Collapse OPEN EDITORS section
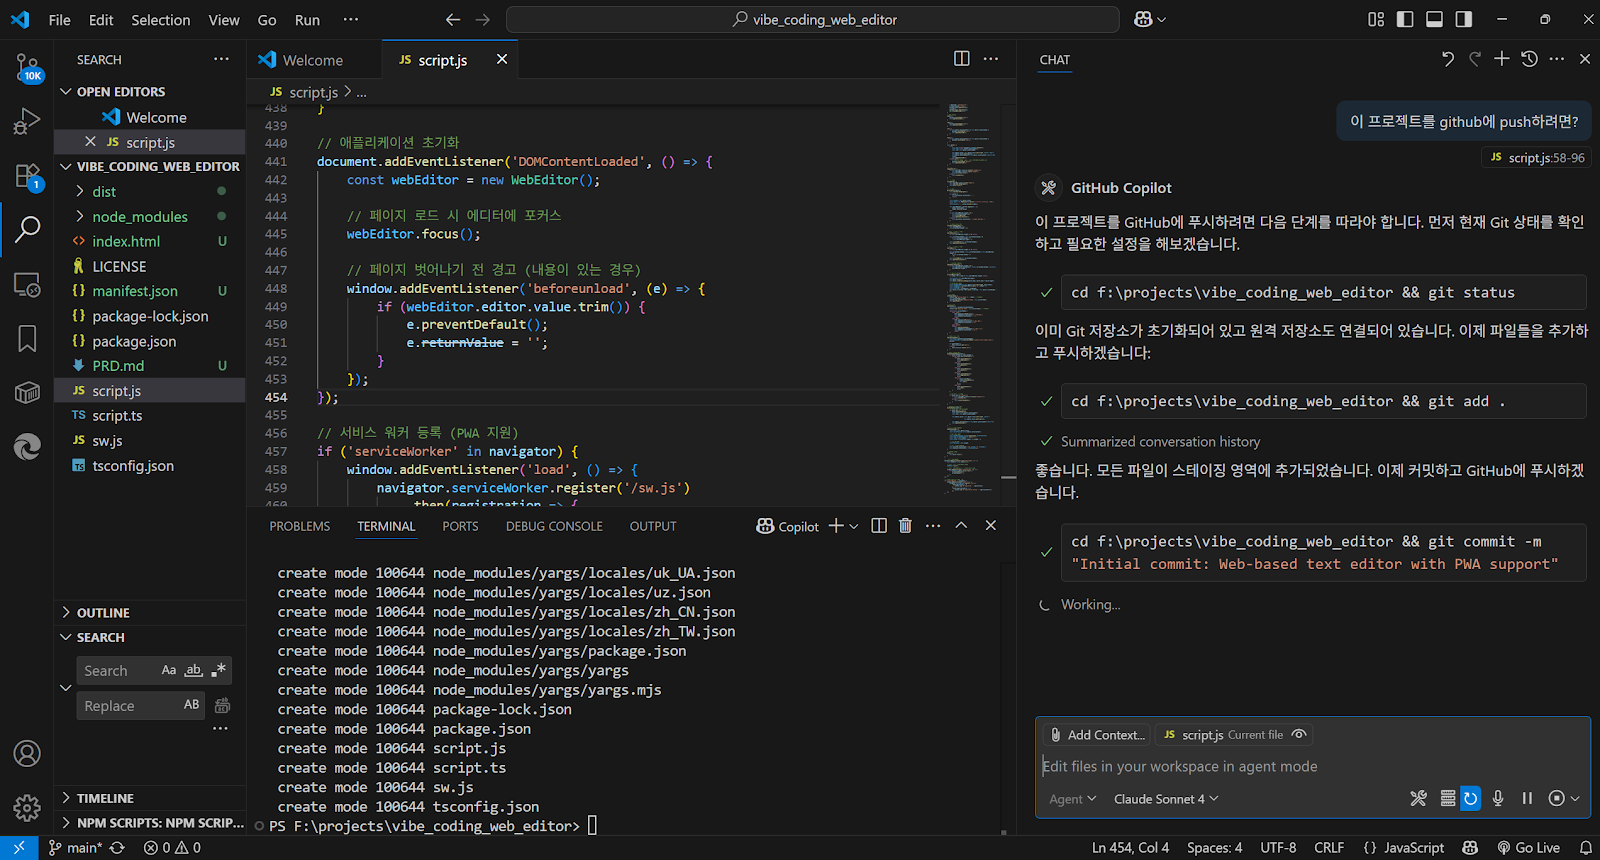Image resolution: width=1600 pixels, height=860 pixels. pos(120,91)
